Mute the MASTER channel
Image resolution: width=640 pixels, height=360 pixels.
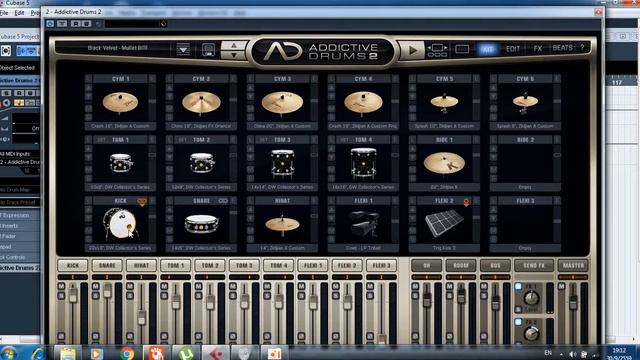tap(562, 287)
